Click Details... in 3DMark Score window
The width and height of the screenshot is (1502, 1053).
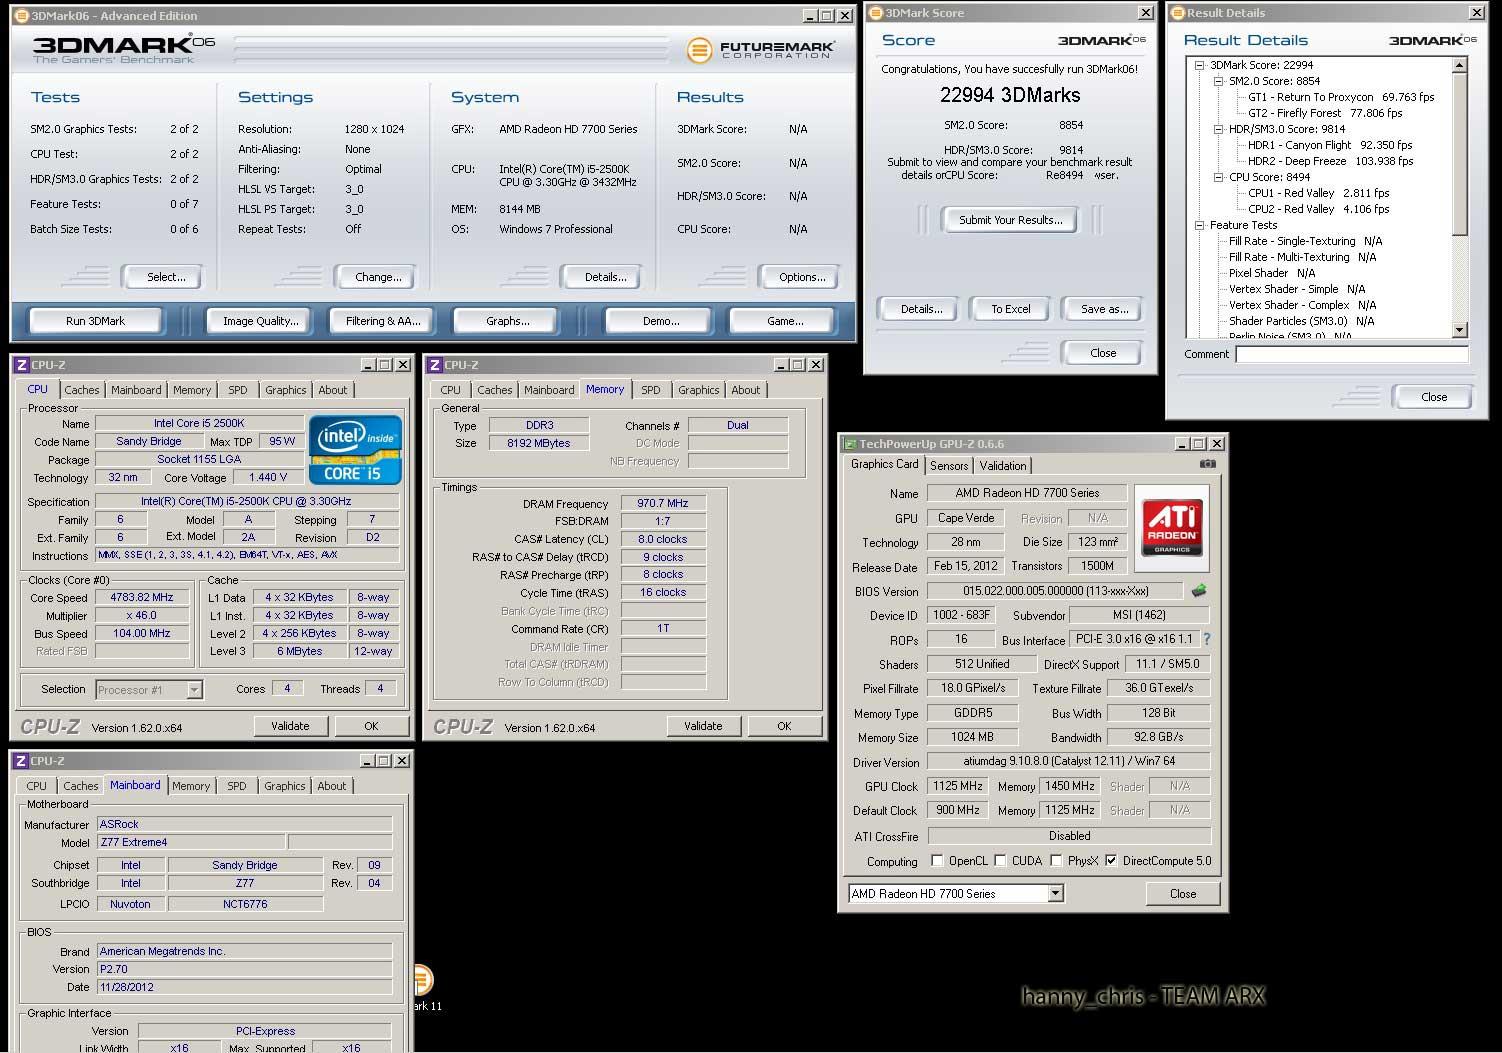pos(921,309)
